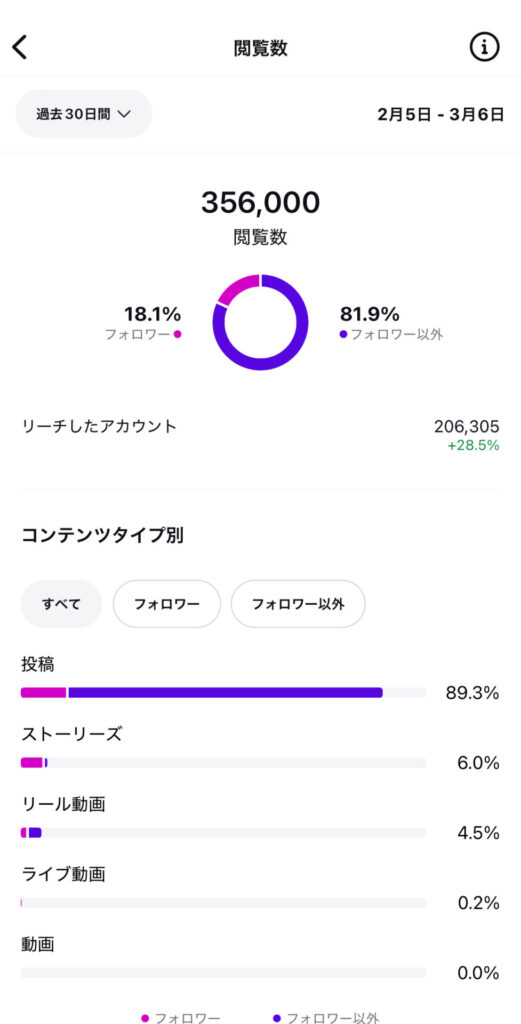Image resolution: width=521 pixels, height=1024 pixels.
Task: Click the 356,000 閲覧数 total
Action: 260,202
